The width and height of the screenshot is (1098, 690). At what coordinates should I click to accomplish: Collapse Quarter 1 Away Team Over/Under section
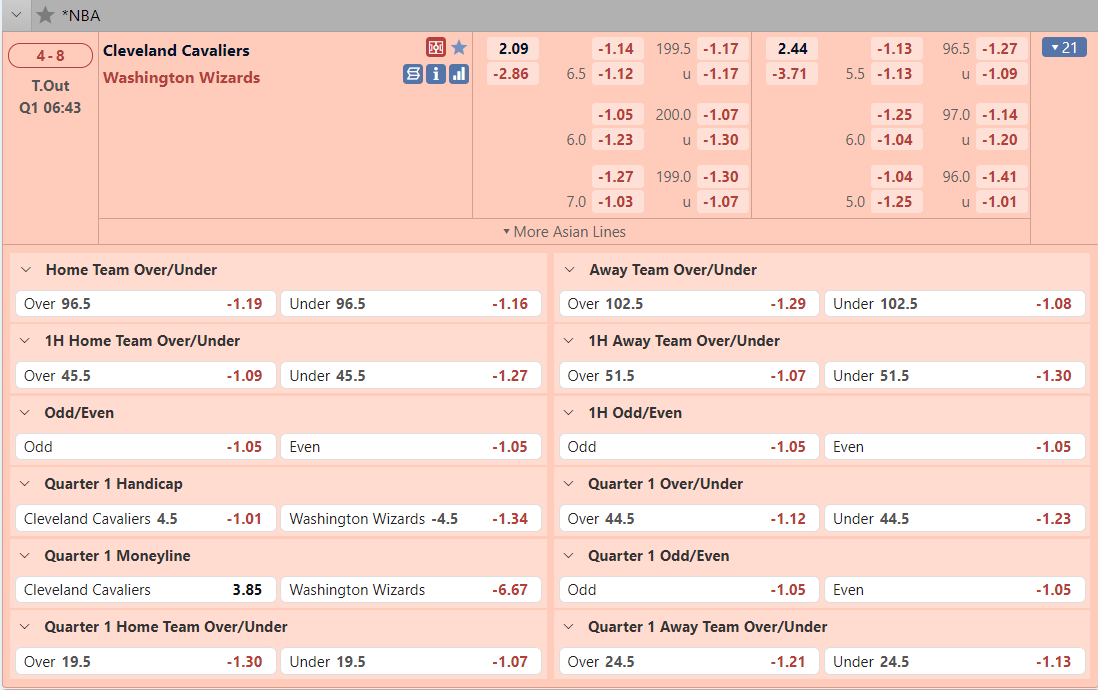[x=569, y=627]
